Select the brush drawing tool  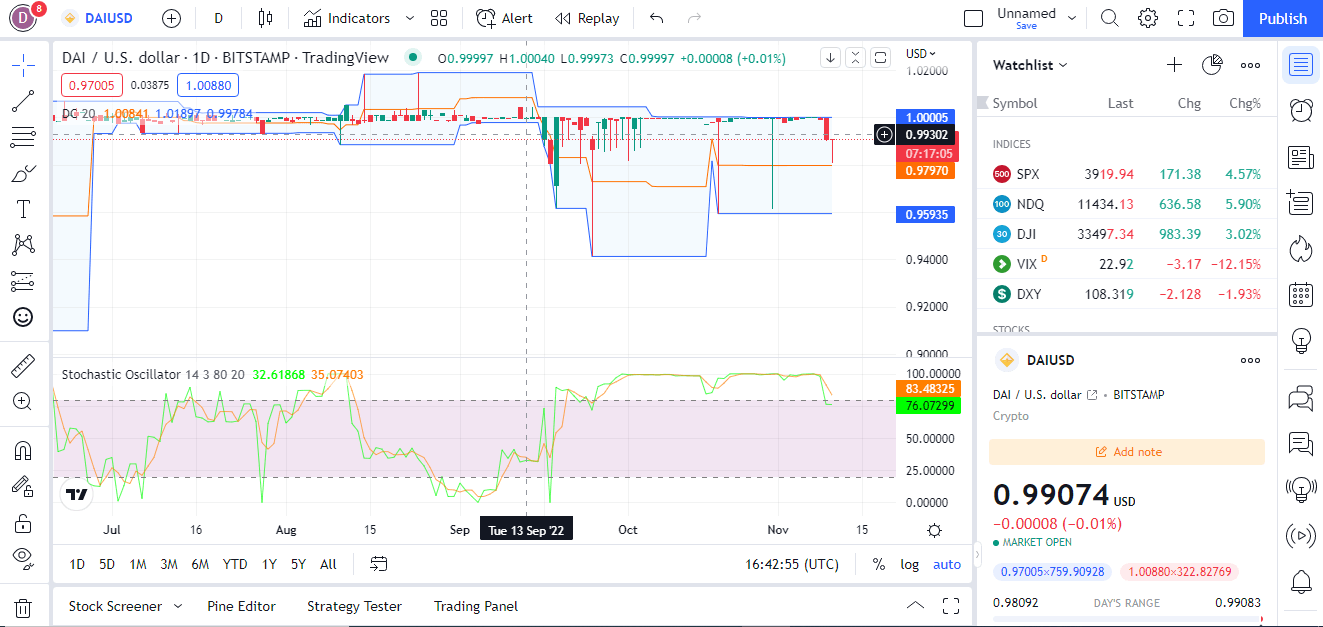pyautogui.click(x=23, y=173)
